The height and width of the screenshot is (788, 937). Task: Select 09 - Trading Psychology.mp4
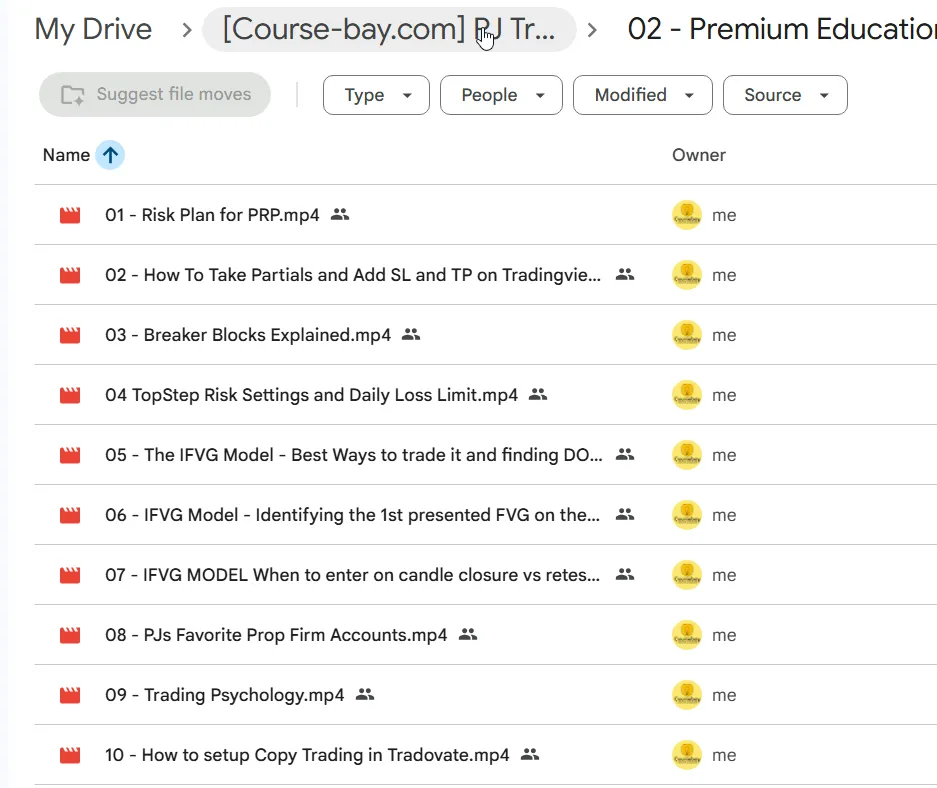pos(225,695)
